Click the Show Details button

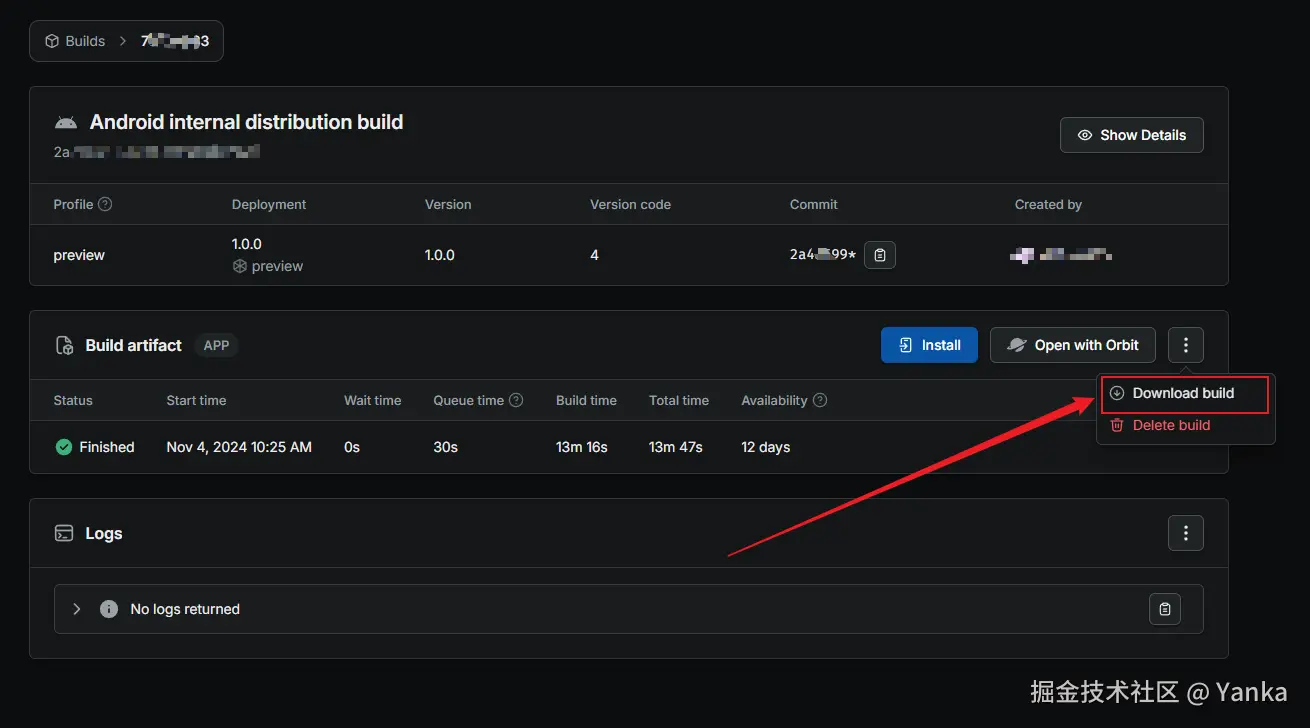click(x=1131, y=135)
